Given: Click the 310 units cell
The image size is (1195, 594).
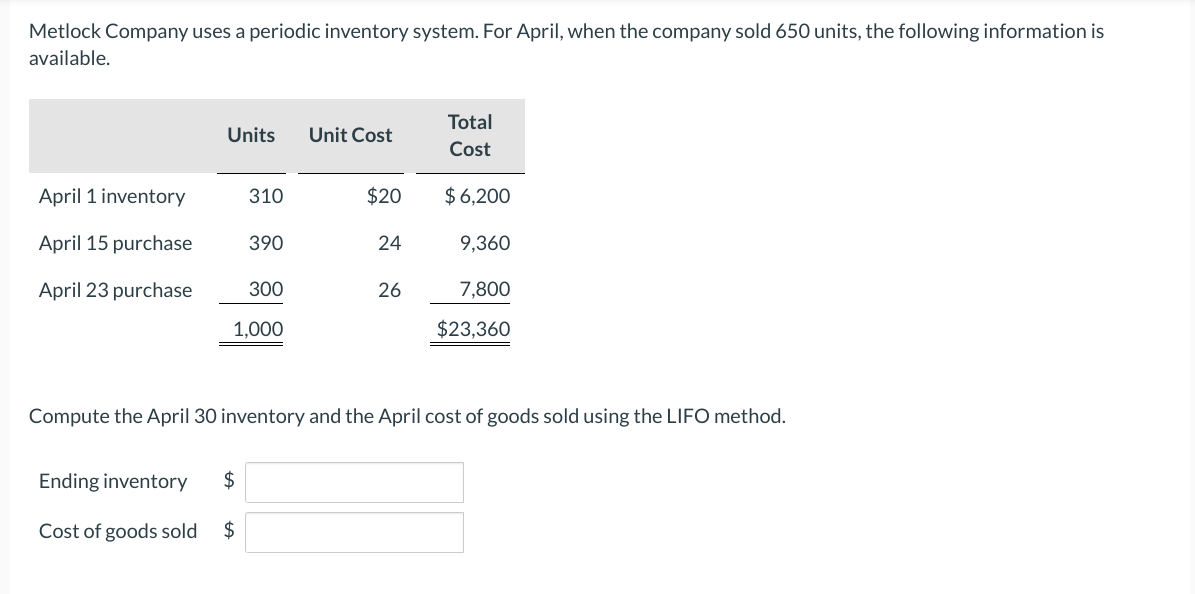Looking at the screenshot, I should pyautogui.click(x=266, y=196).
